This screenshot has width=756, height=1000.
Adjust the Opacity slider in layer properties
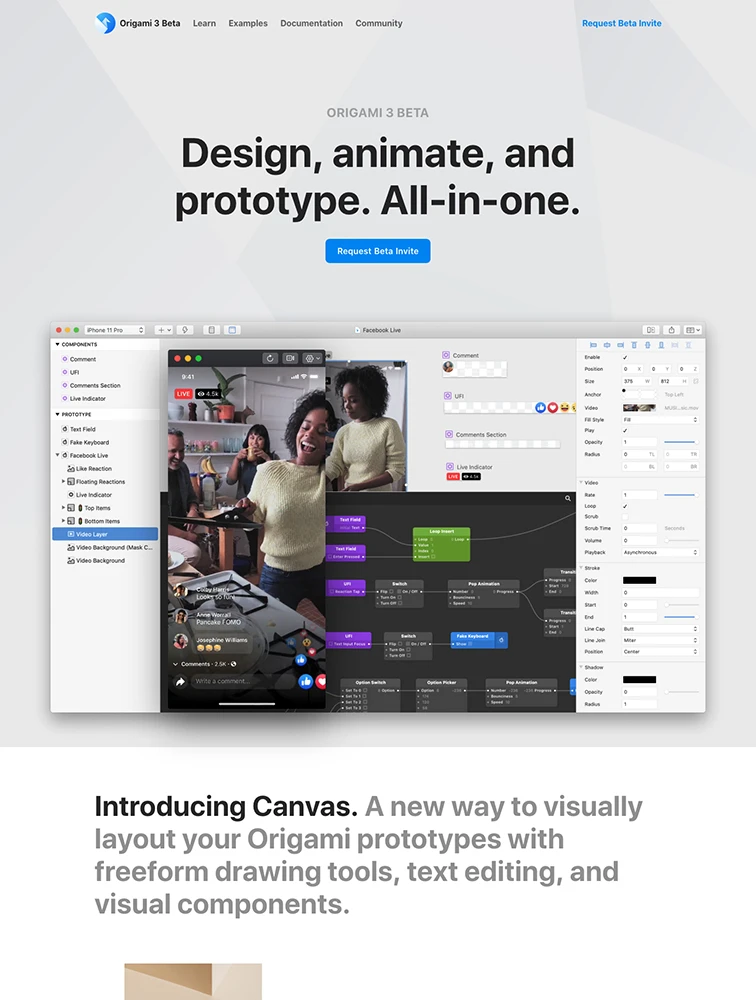coord(681,442)
